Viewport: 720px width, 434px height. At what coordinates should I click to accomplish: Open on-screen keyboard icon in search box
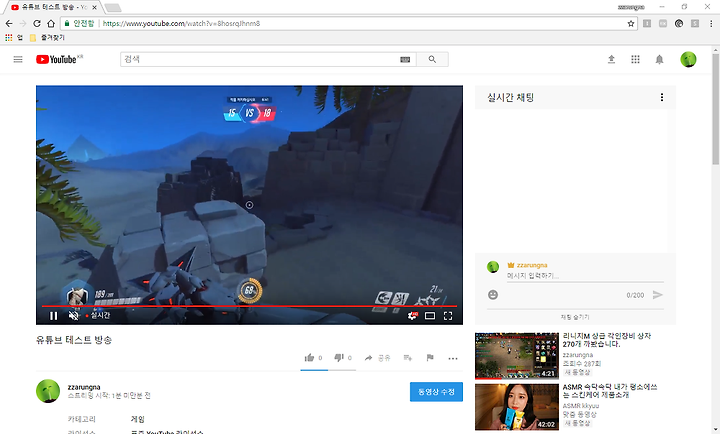pos(405,59)
